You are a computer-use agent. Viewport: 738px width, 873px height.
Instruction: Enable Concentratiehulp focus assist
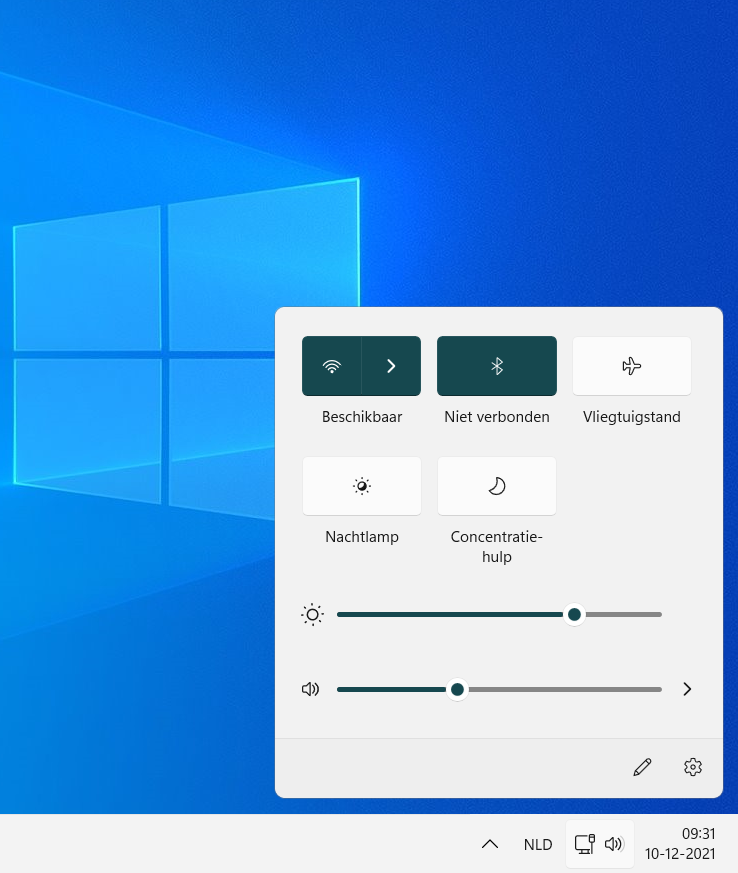click(496, 486)
